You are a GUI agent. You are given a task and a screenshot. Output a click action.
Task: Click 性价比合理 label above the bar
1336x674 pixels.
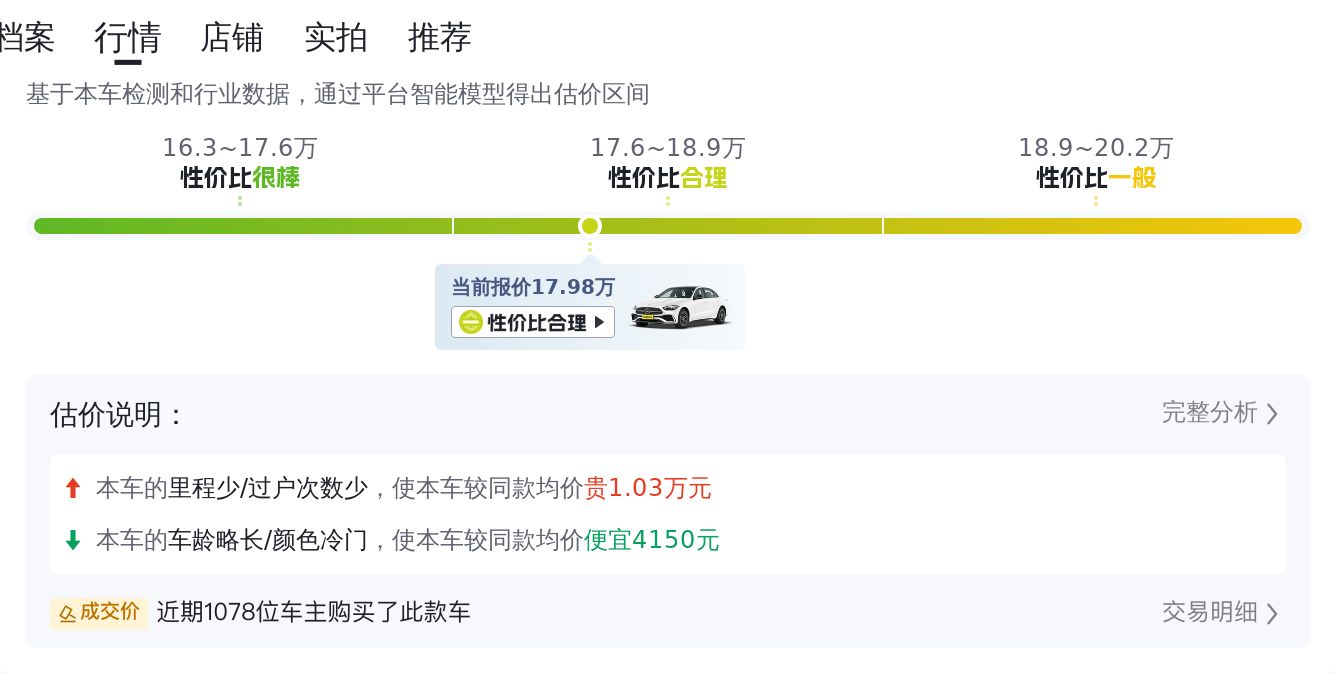tap(668, 178)
